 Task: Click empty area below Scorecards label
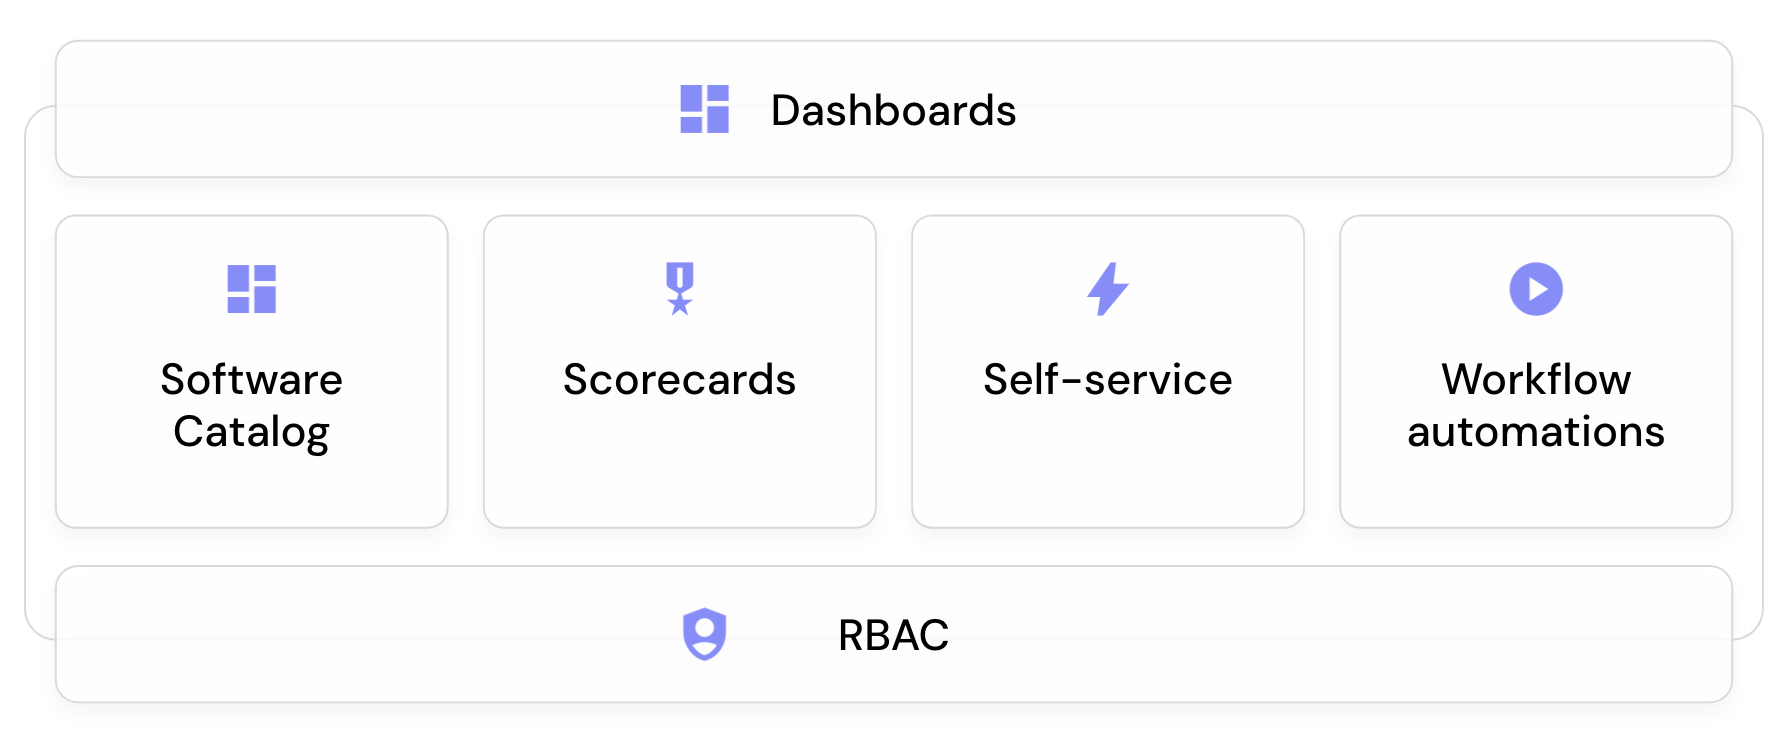(x=680, y=465)
